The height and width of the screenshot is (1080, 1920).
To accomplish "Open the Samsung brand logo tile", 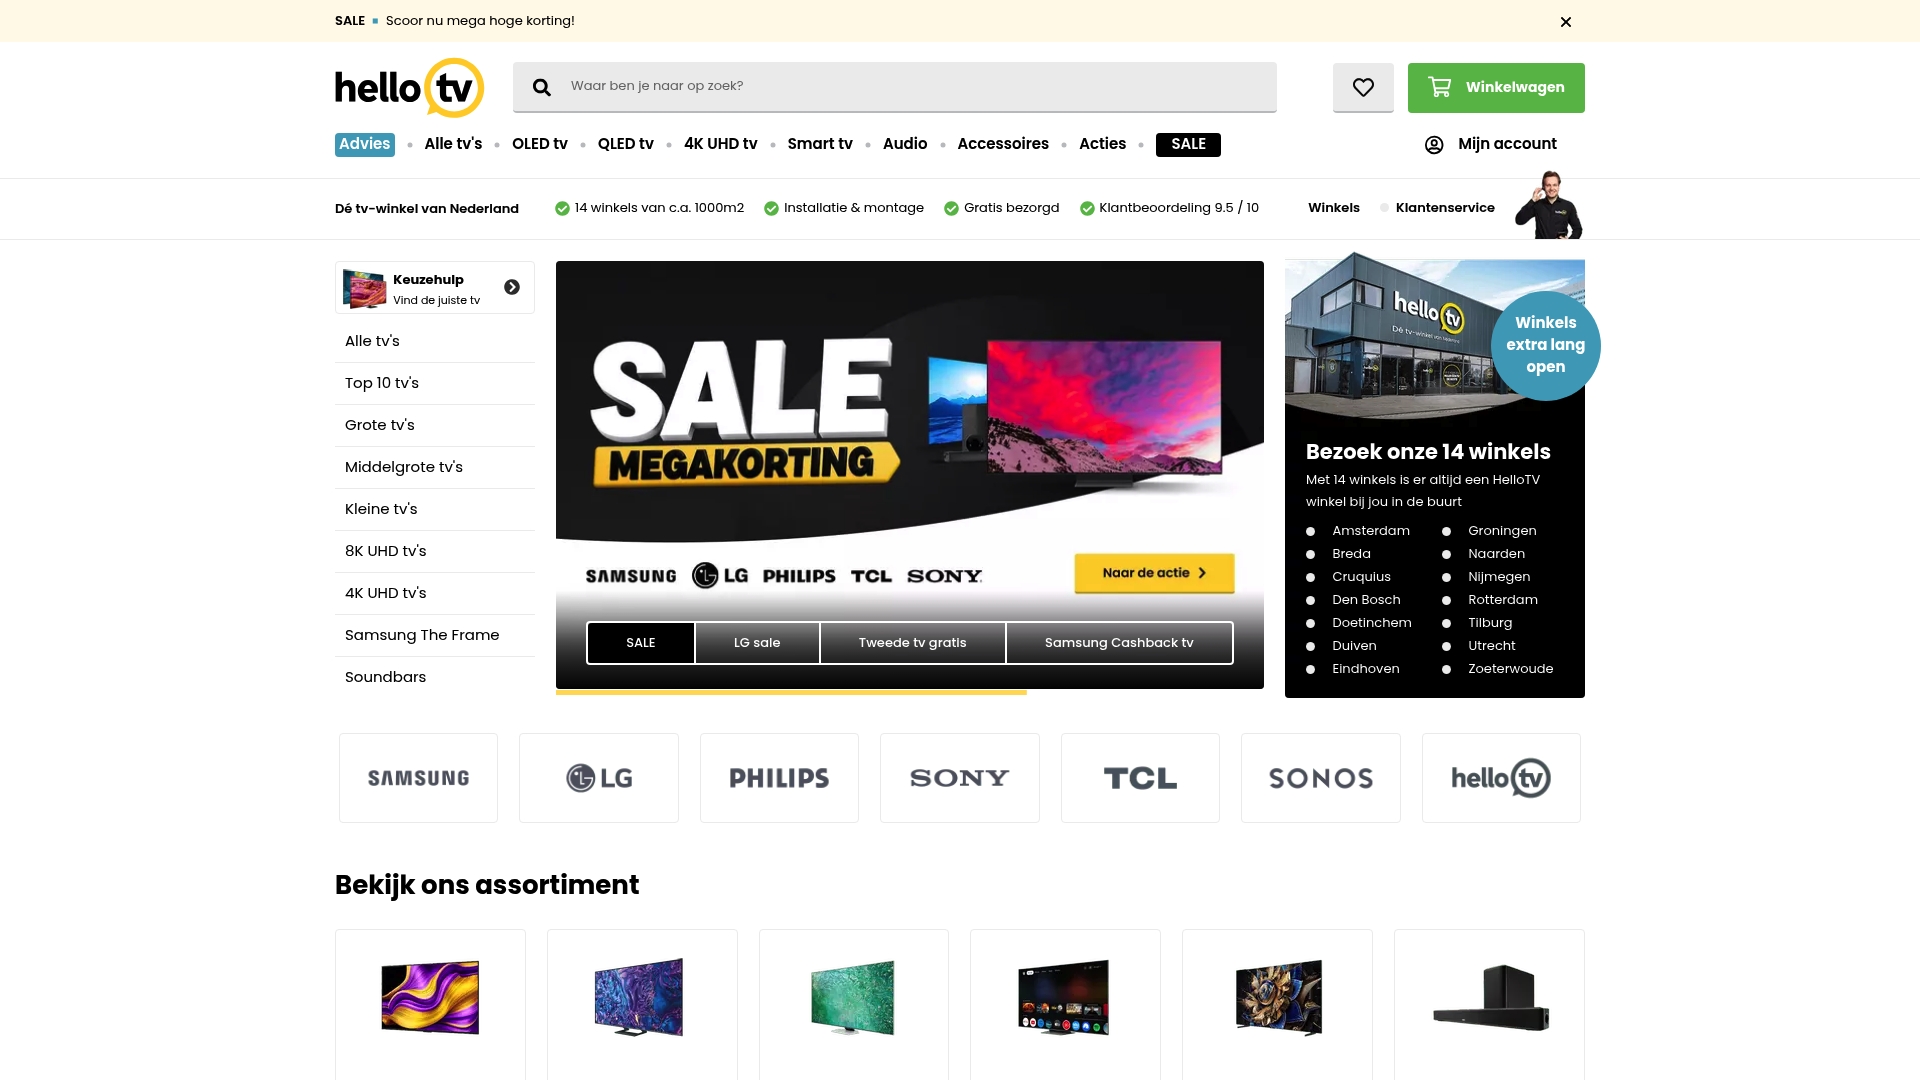I will (x=418, y=778).
